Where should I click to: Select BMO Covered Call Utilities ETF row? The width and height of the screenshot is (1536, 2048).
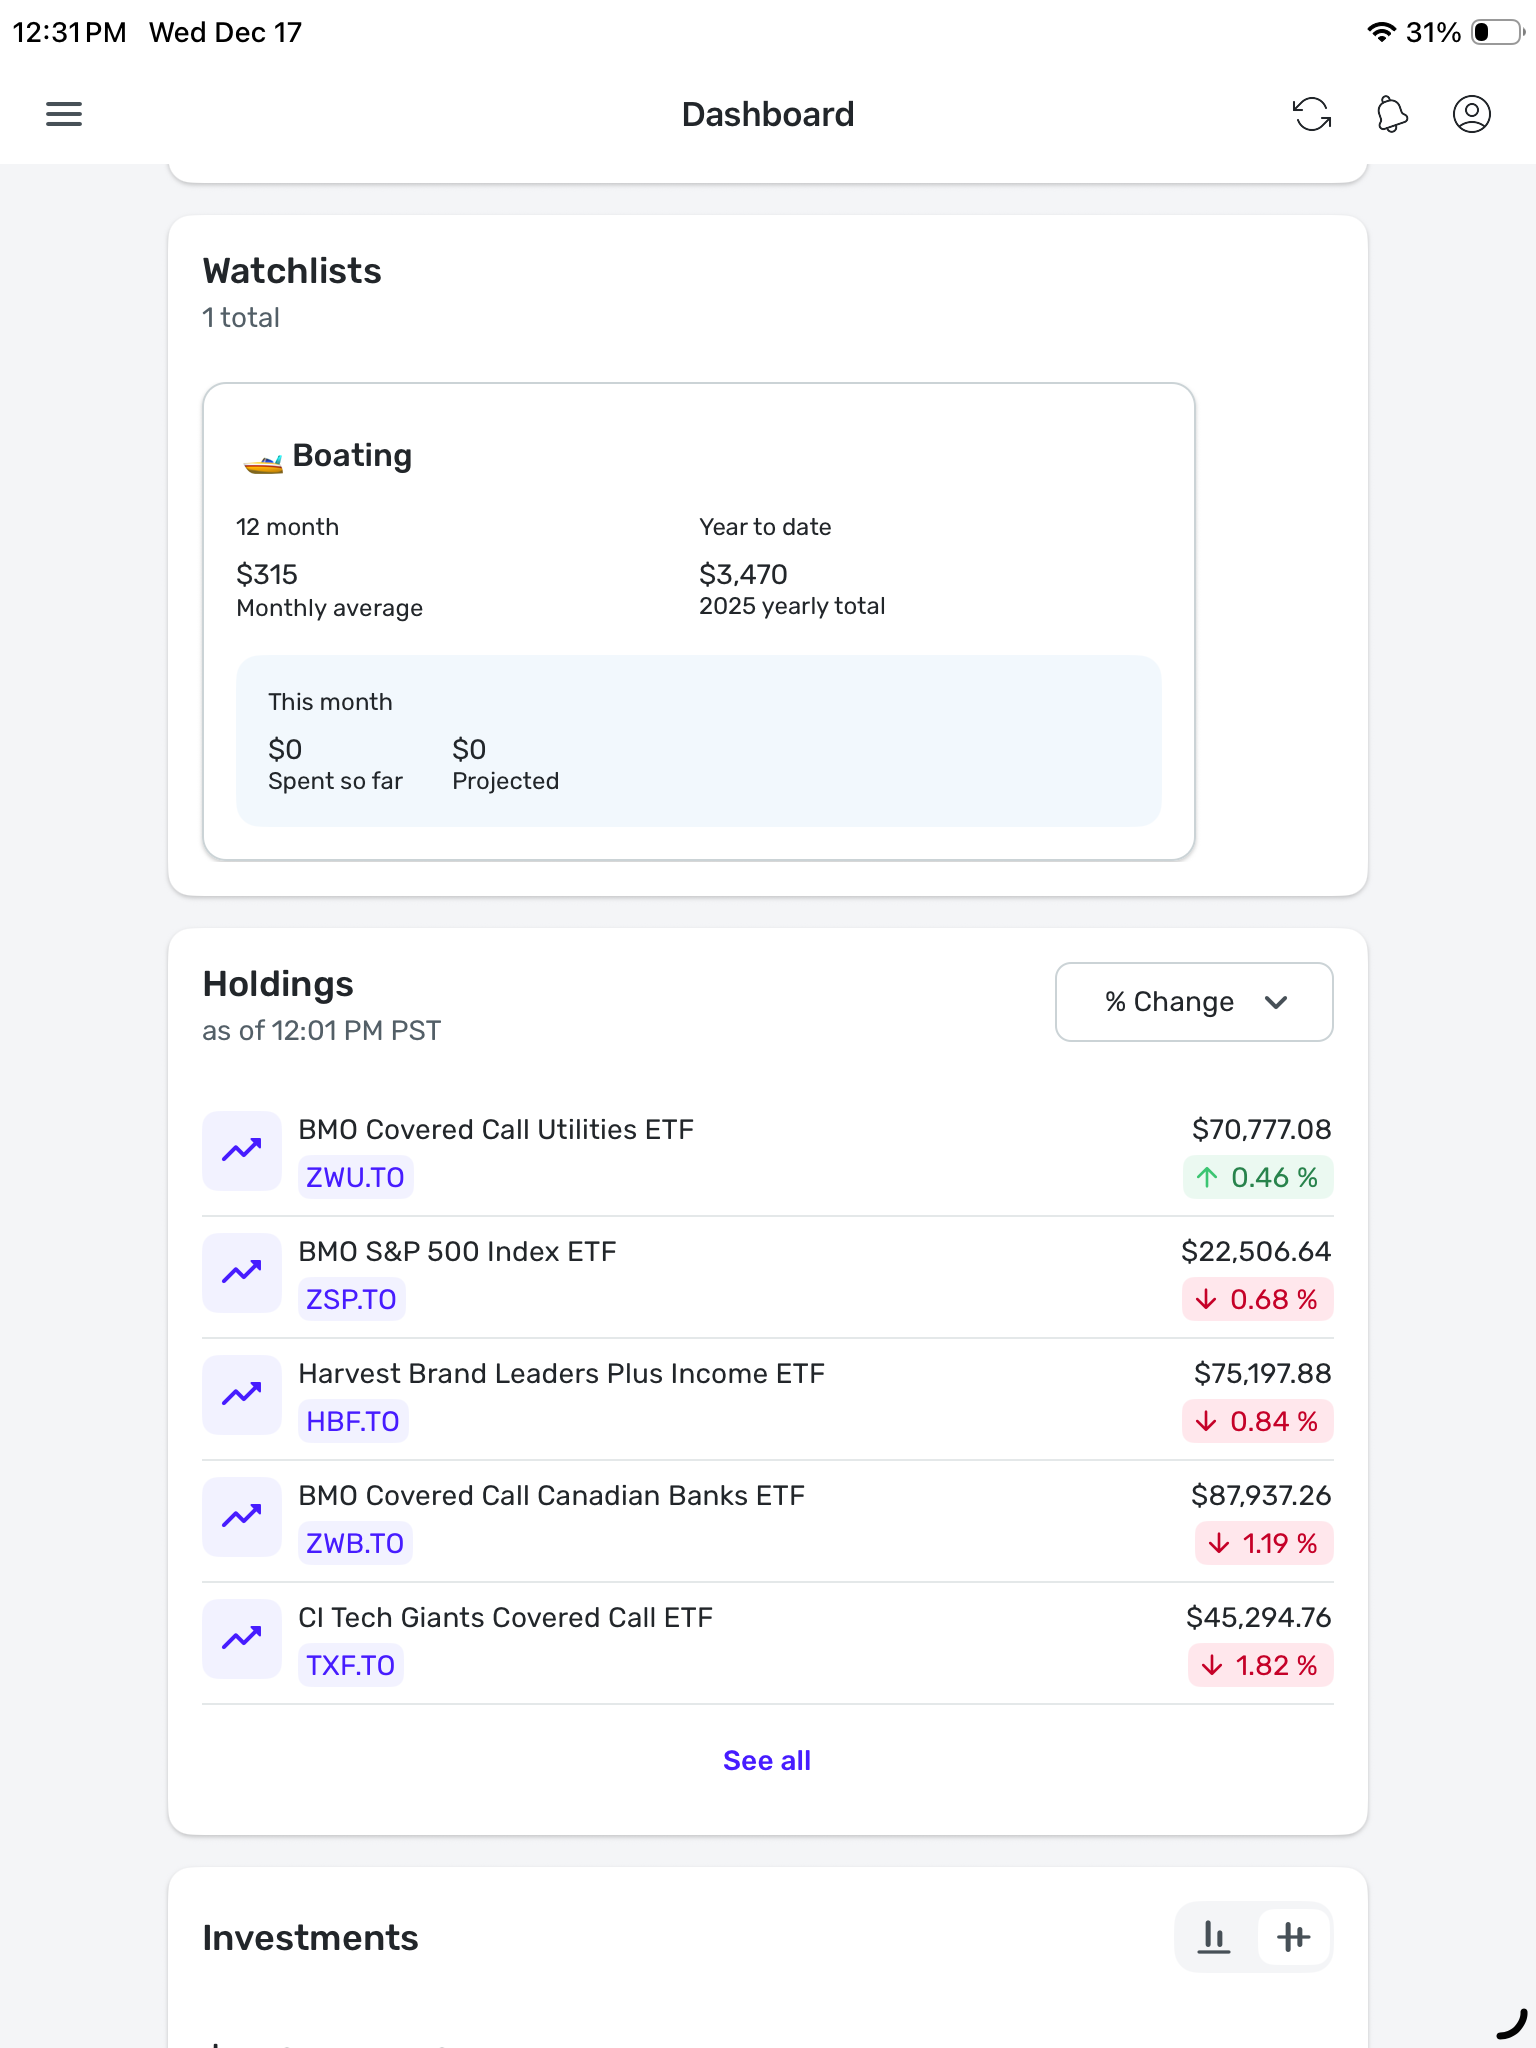click(x=496, y=1130)
